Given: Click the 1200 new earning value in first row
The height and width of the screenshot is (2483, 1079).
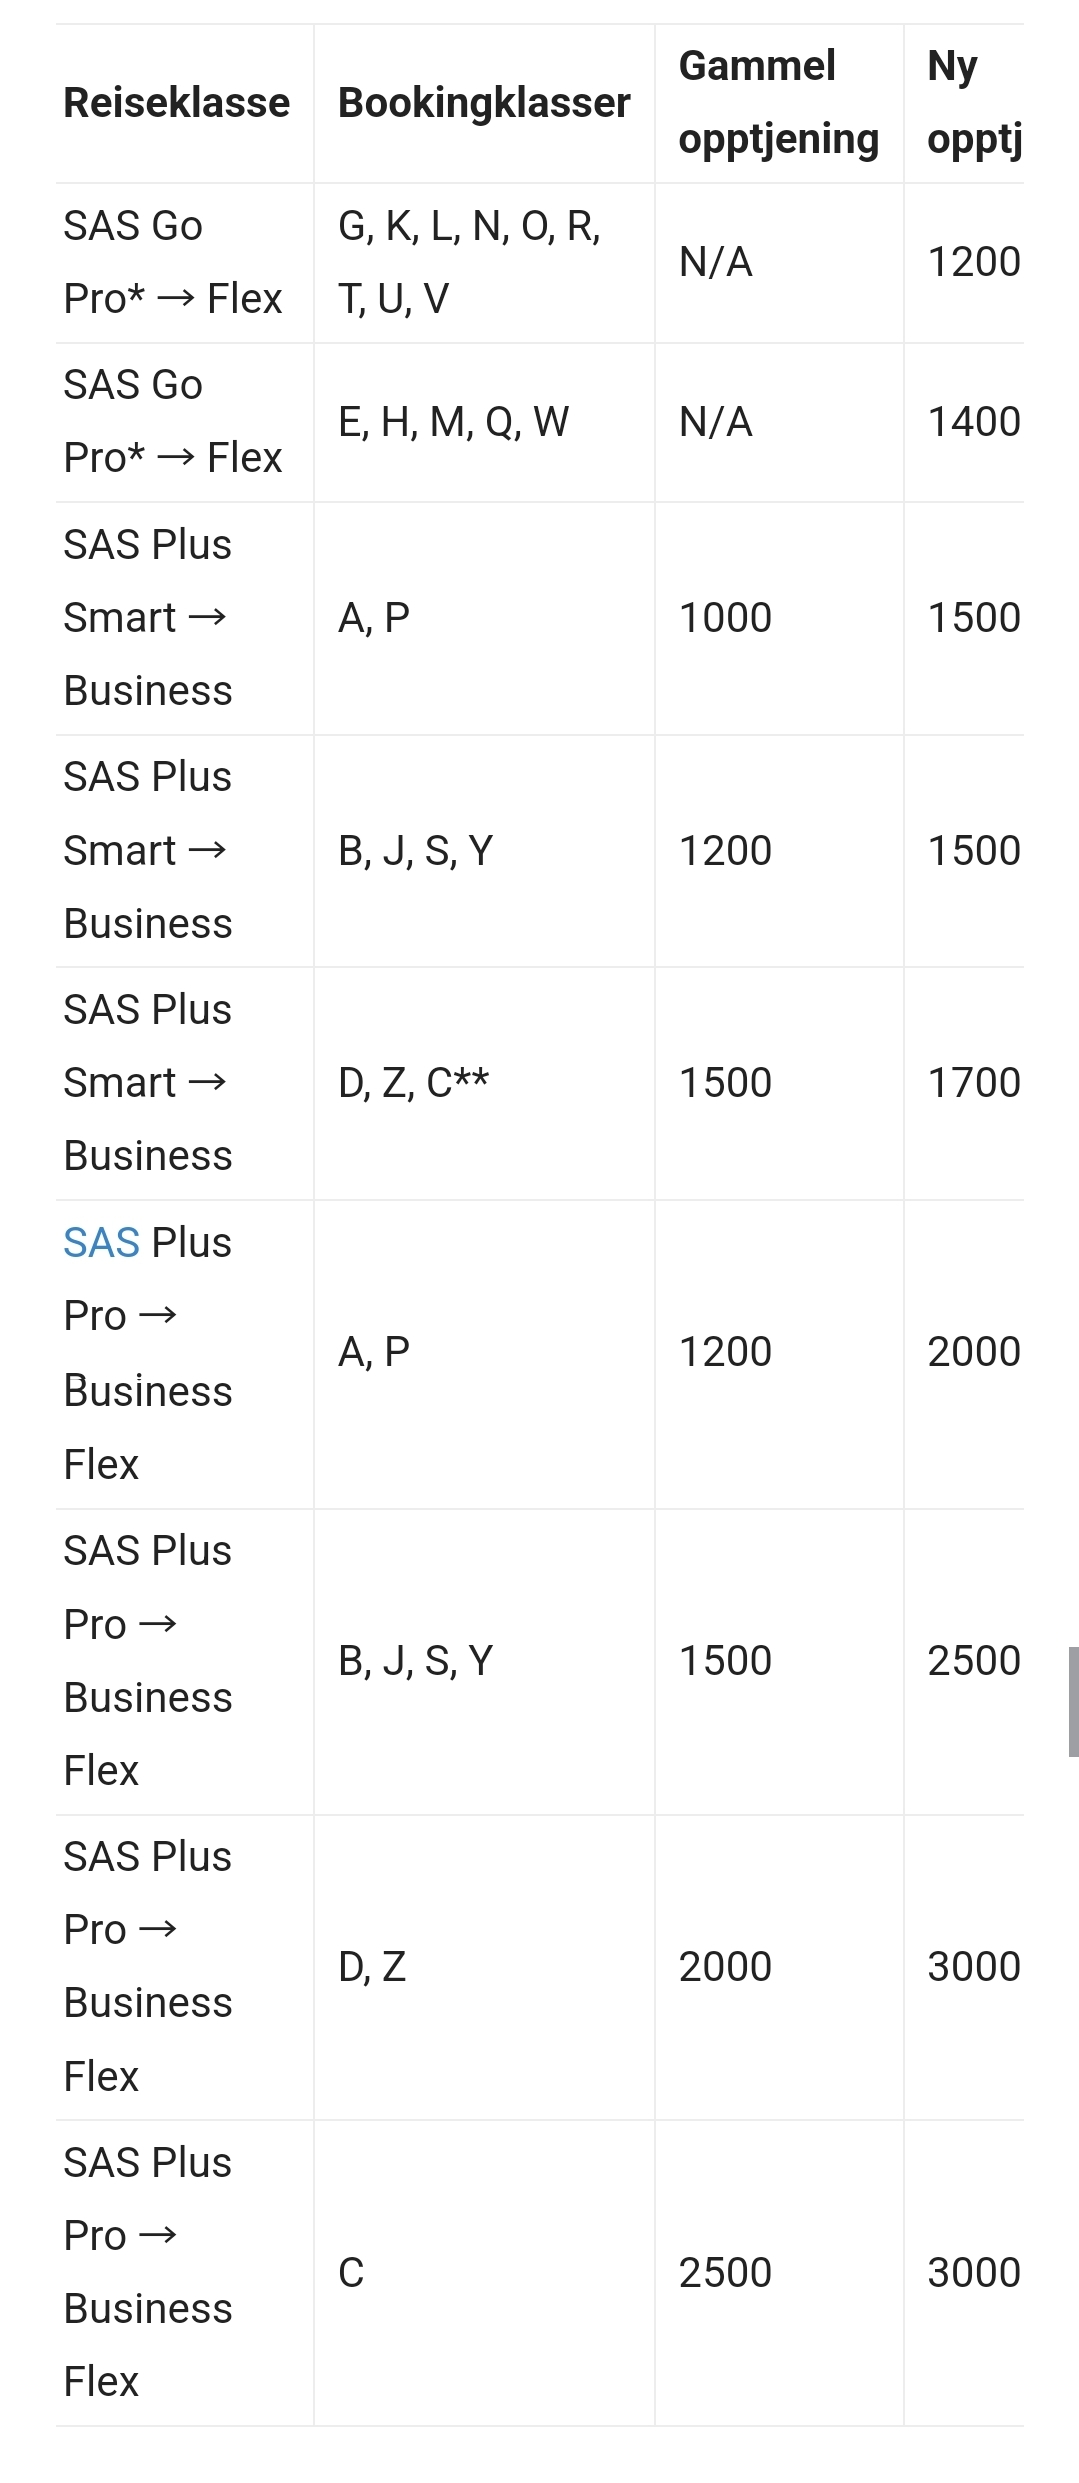Looking at the screenshot, I should click(x=973, y=262).
